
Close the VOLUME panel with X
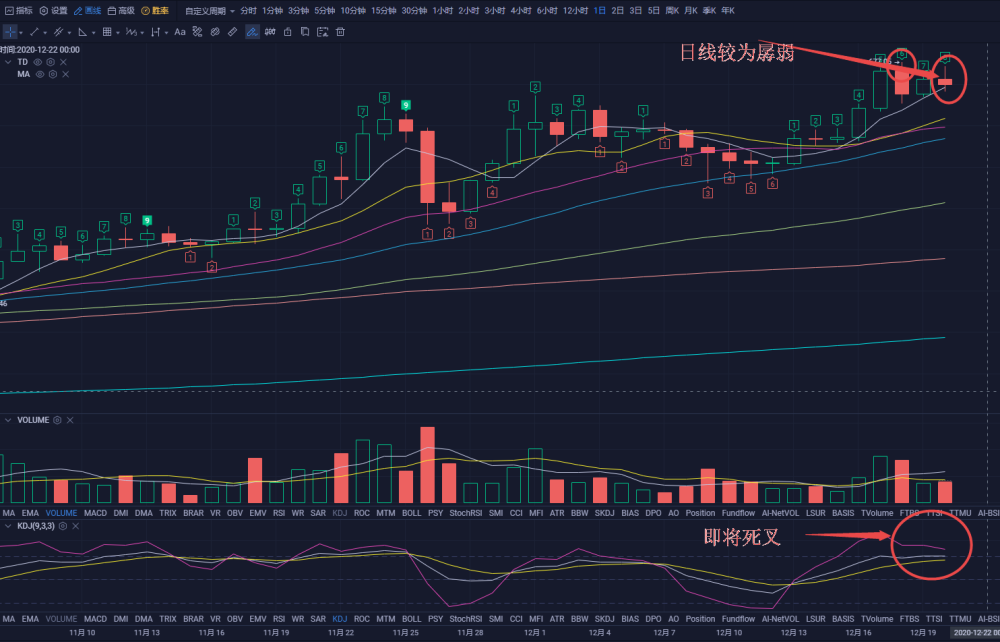click(x=70, y=420)
